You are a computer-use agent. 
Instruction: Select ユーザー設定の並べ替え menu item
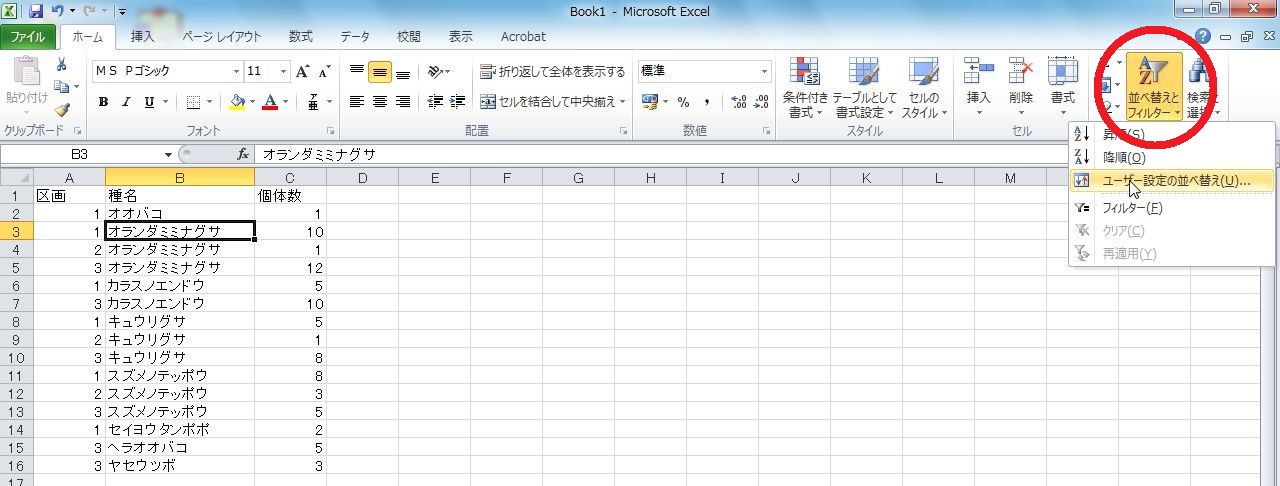pos(1174,181)
